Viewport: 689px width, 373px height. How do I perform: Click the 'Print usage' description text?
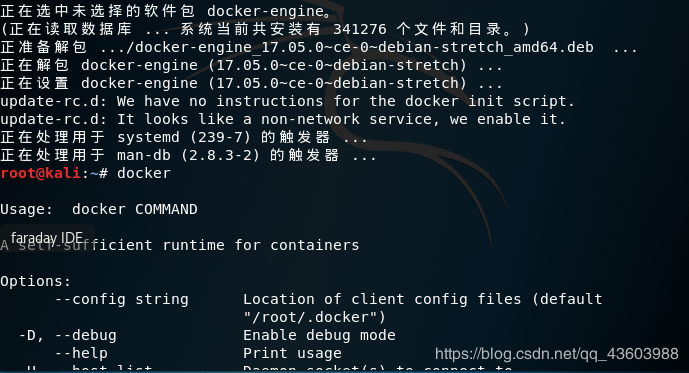(x=292, y=353)
